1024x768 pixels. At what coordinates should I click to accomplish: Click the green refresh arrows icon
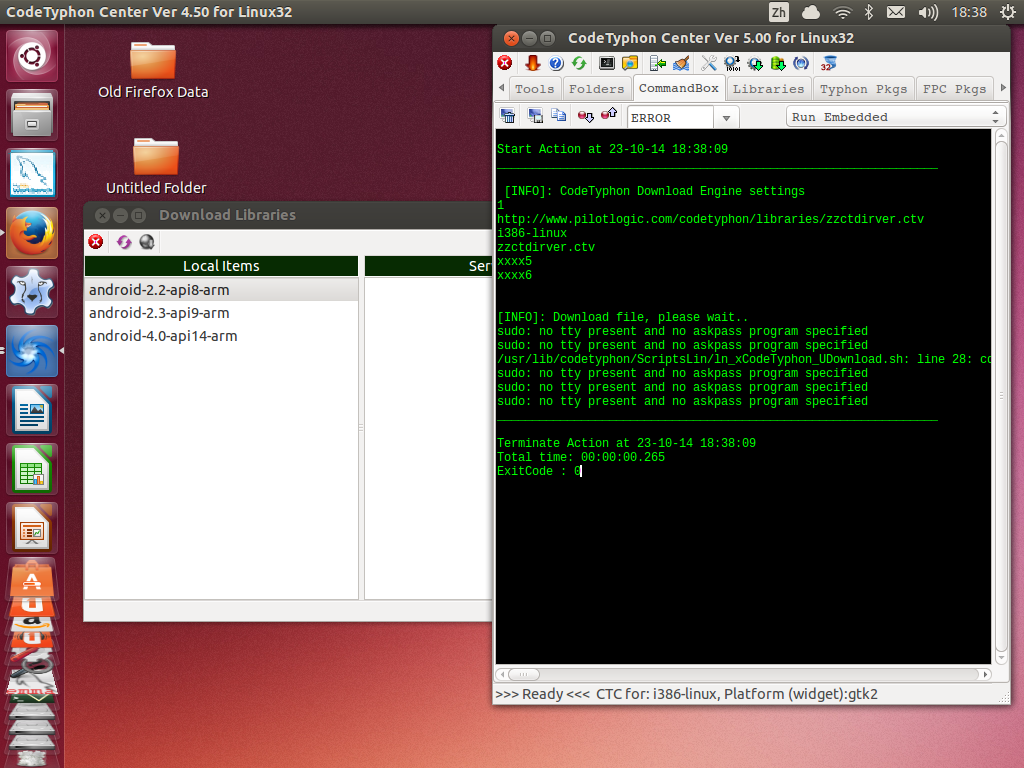579,63
